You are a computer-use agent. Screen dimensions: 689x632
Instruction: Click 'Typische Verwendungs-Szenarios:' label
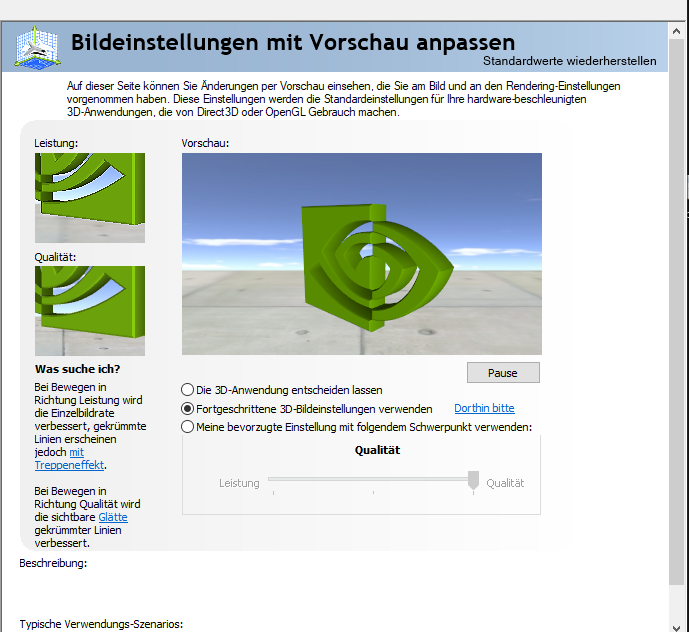pyautogui.click(x=101, y=624)
